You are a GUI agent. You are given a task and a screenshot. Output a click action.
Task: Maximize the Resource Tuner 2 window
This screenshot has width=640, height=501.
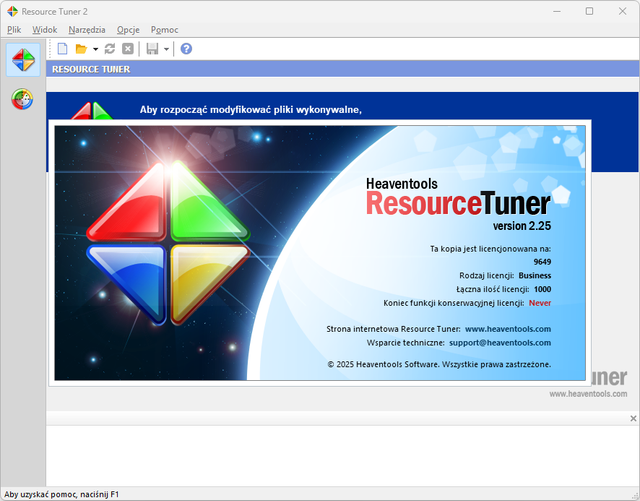[x=589, y=11]
